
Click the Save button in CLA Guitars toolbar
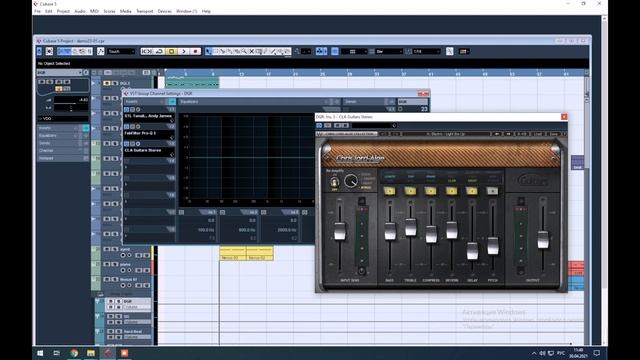[x=554, y=134]
